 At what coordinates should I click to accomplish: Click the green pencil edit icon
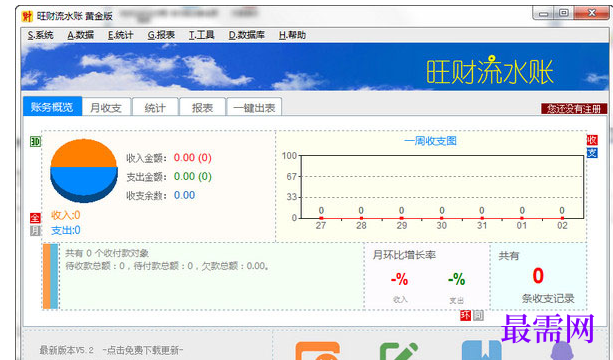tap(399, 351)
